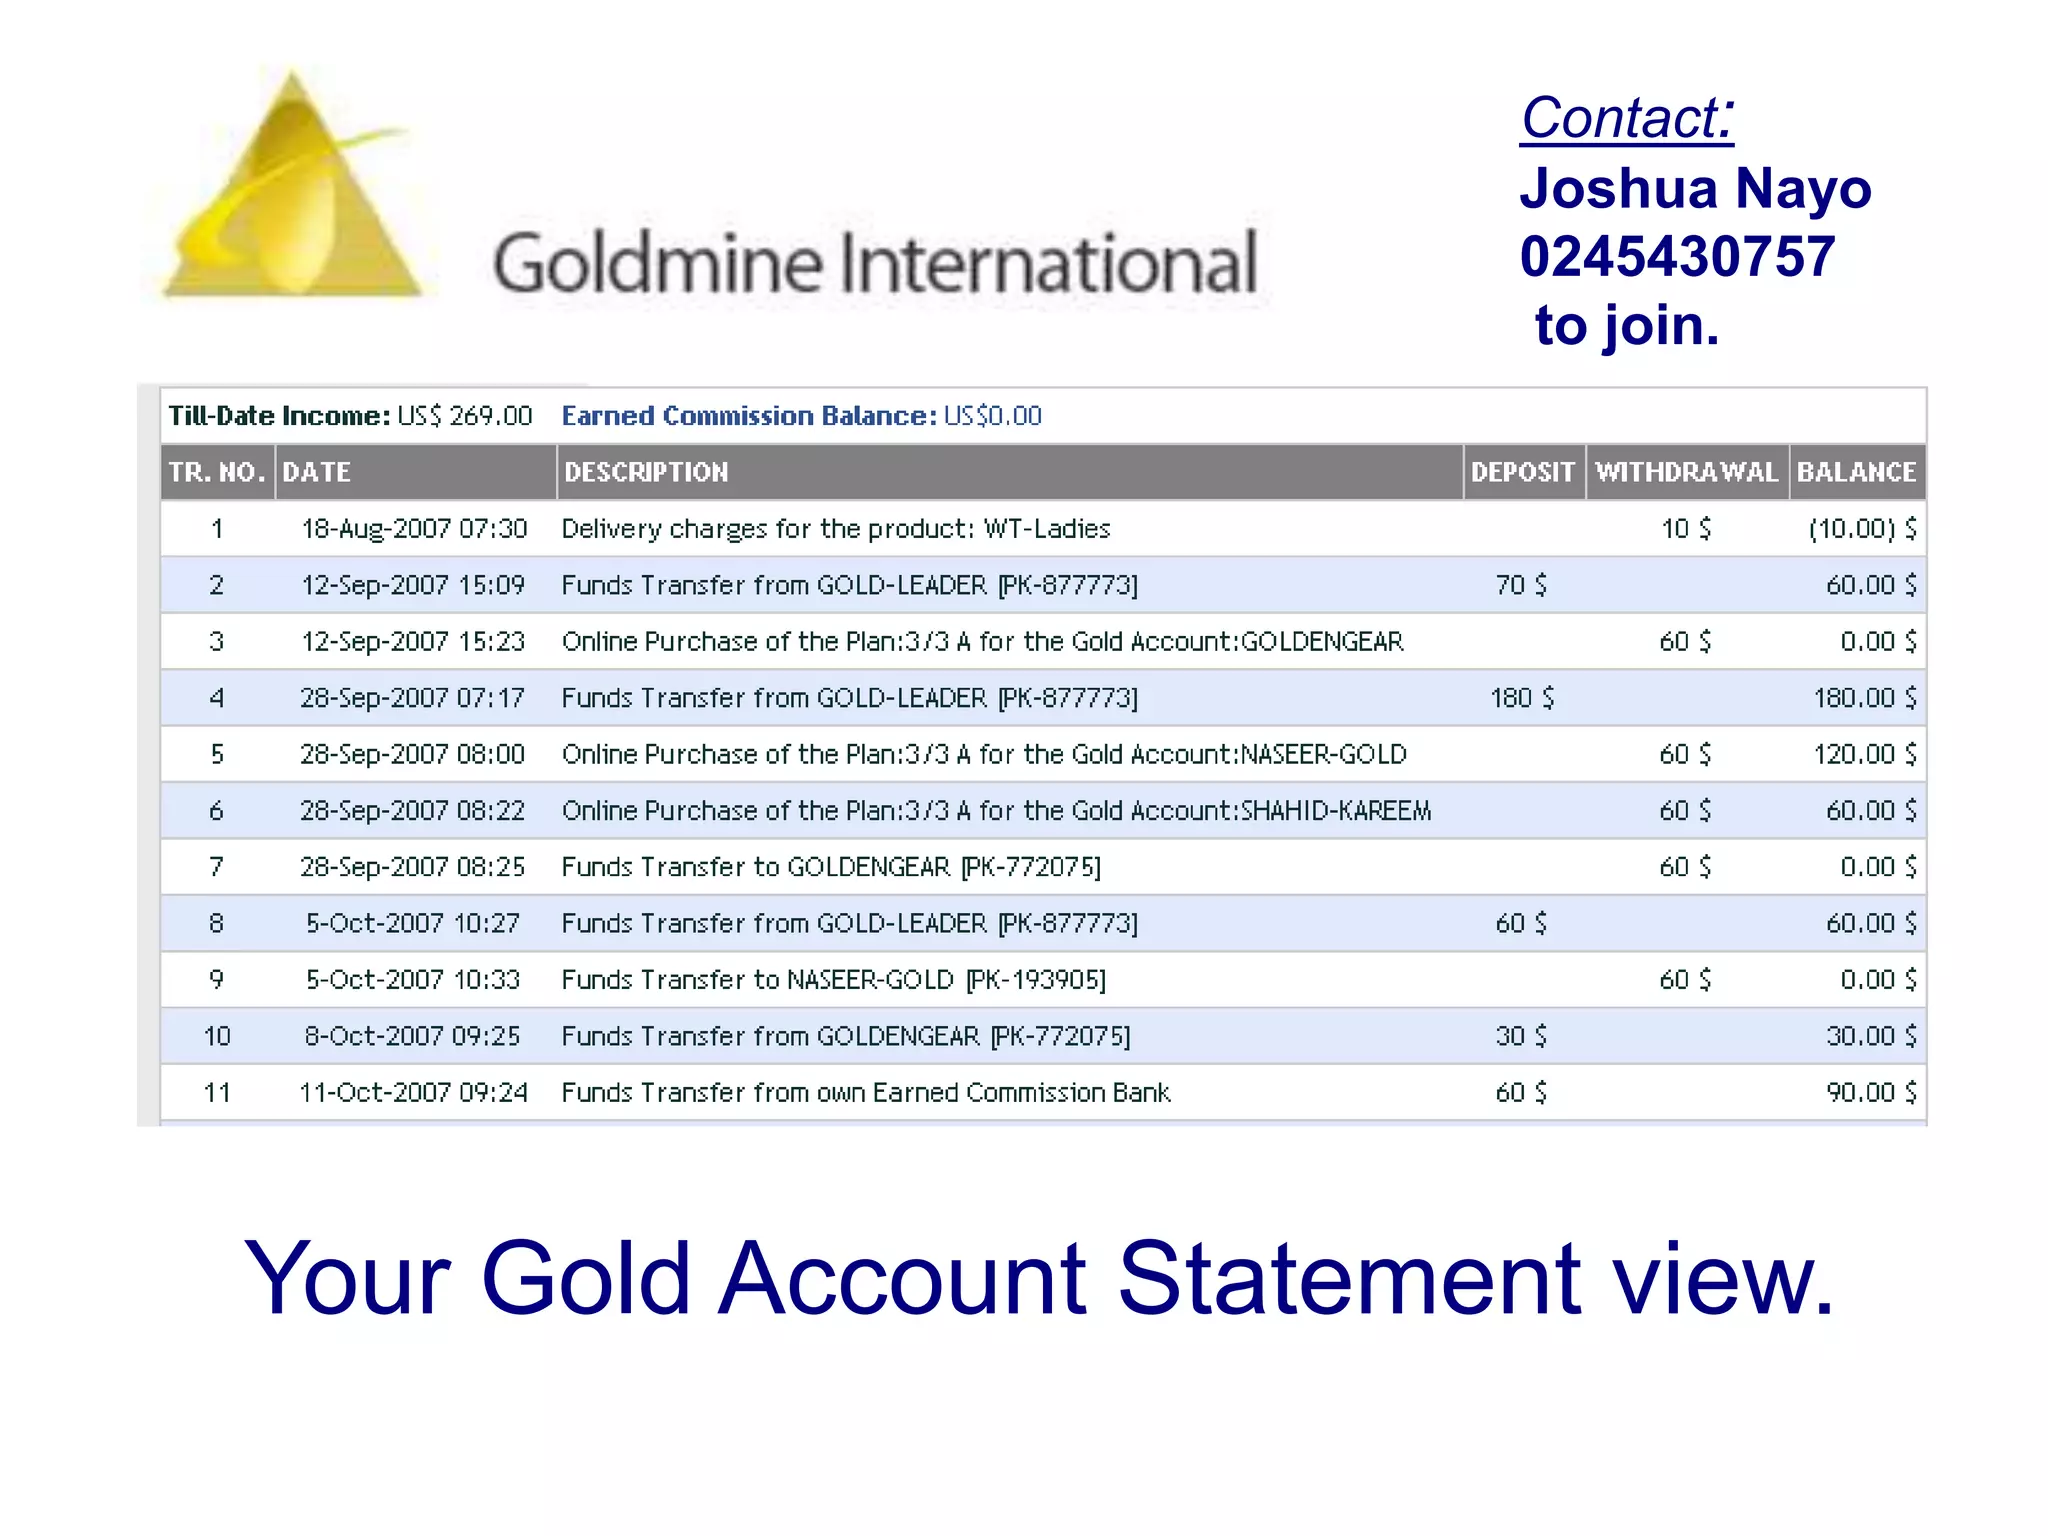The width and height of the screenshot is (2048, 1536).
Task: Select the SHAHID-KAREEM plan purchase description
Action: coord(996,810)
